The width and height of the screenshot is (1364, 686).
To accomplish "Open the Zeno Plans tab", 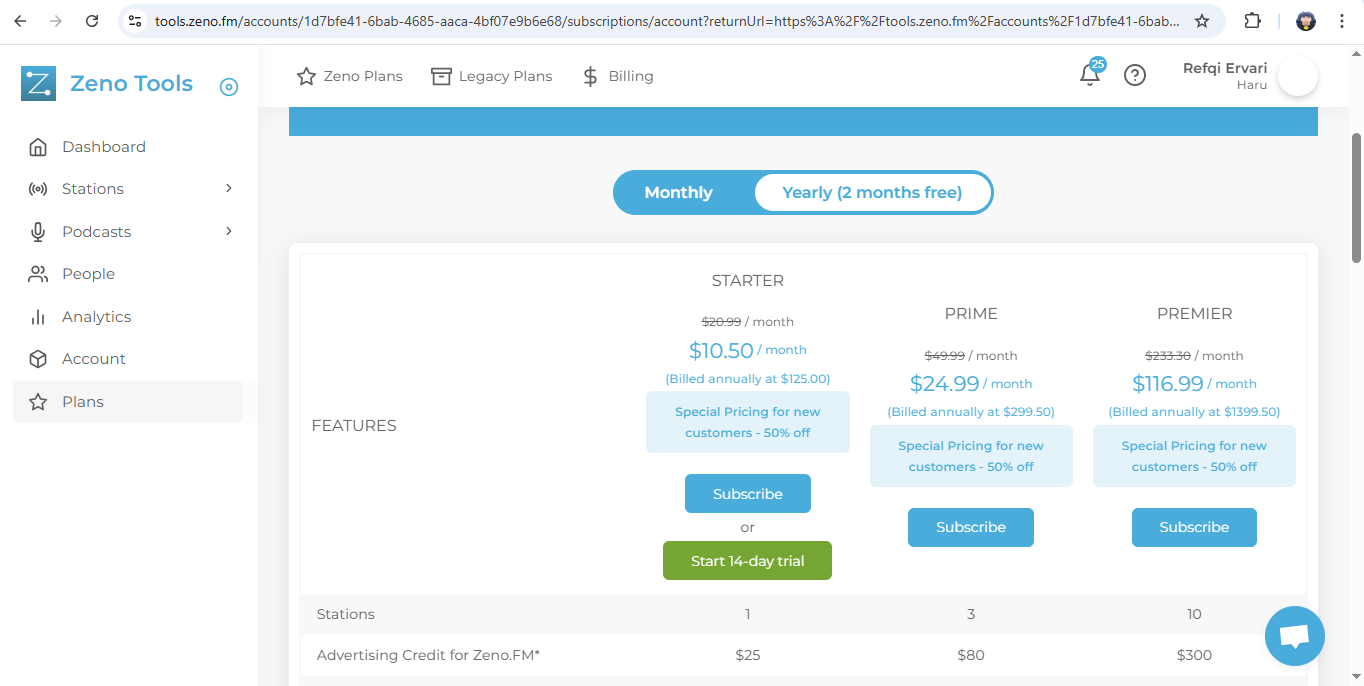I will point(350,76).
